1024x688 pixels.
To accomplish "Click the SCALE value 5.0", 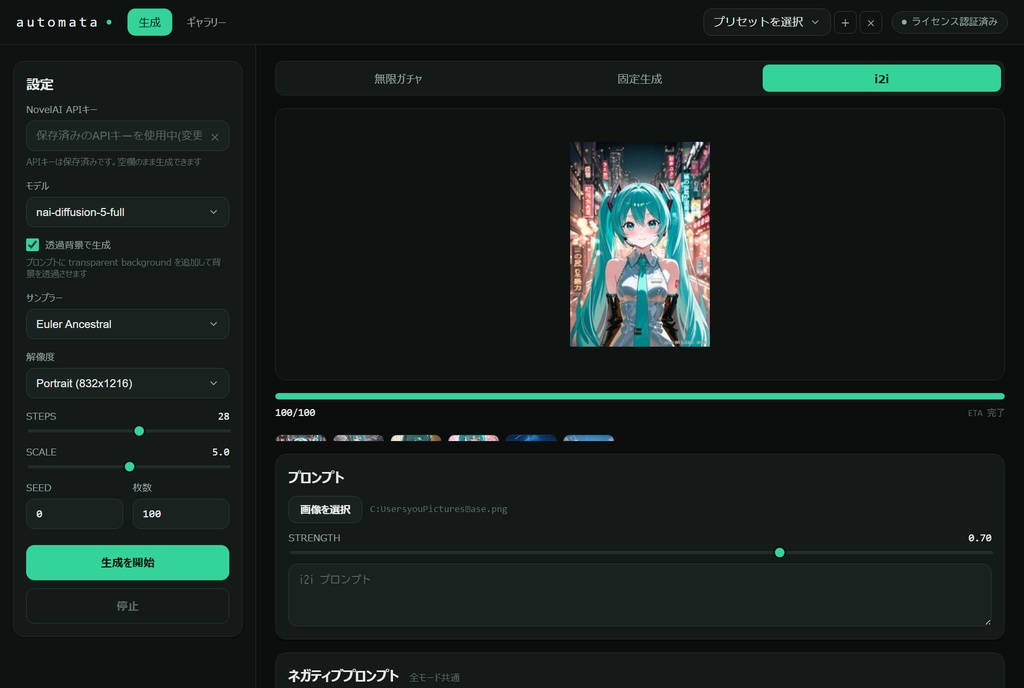I will 221,452.
